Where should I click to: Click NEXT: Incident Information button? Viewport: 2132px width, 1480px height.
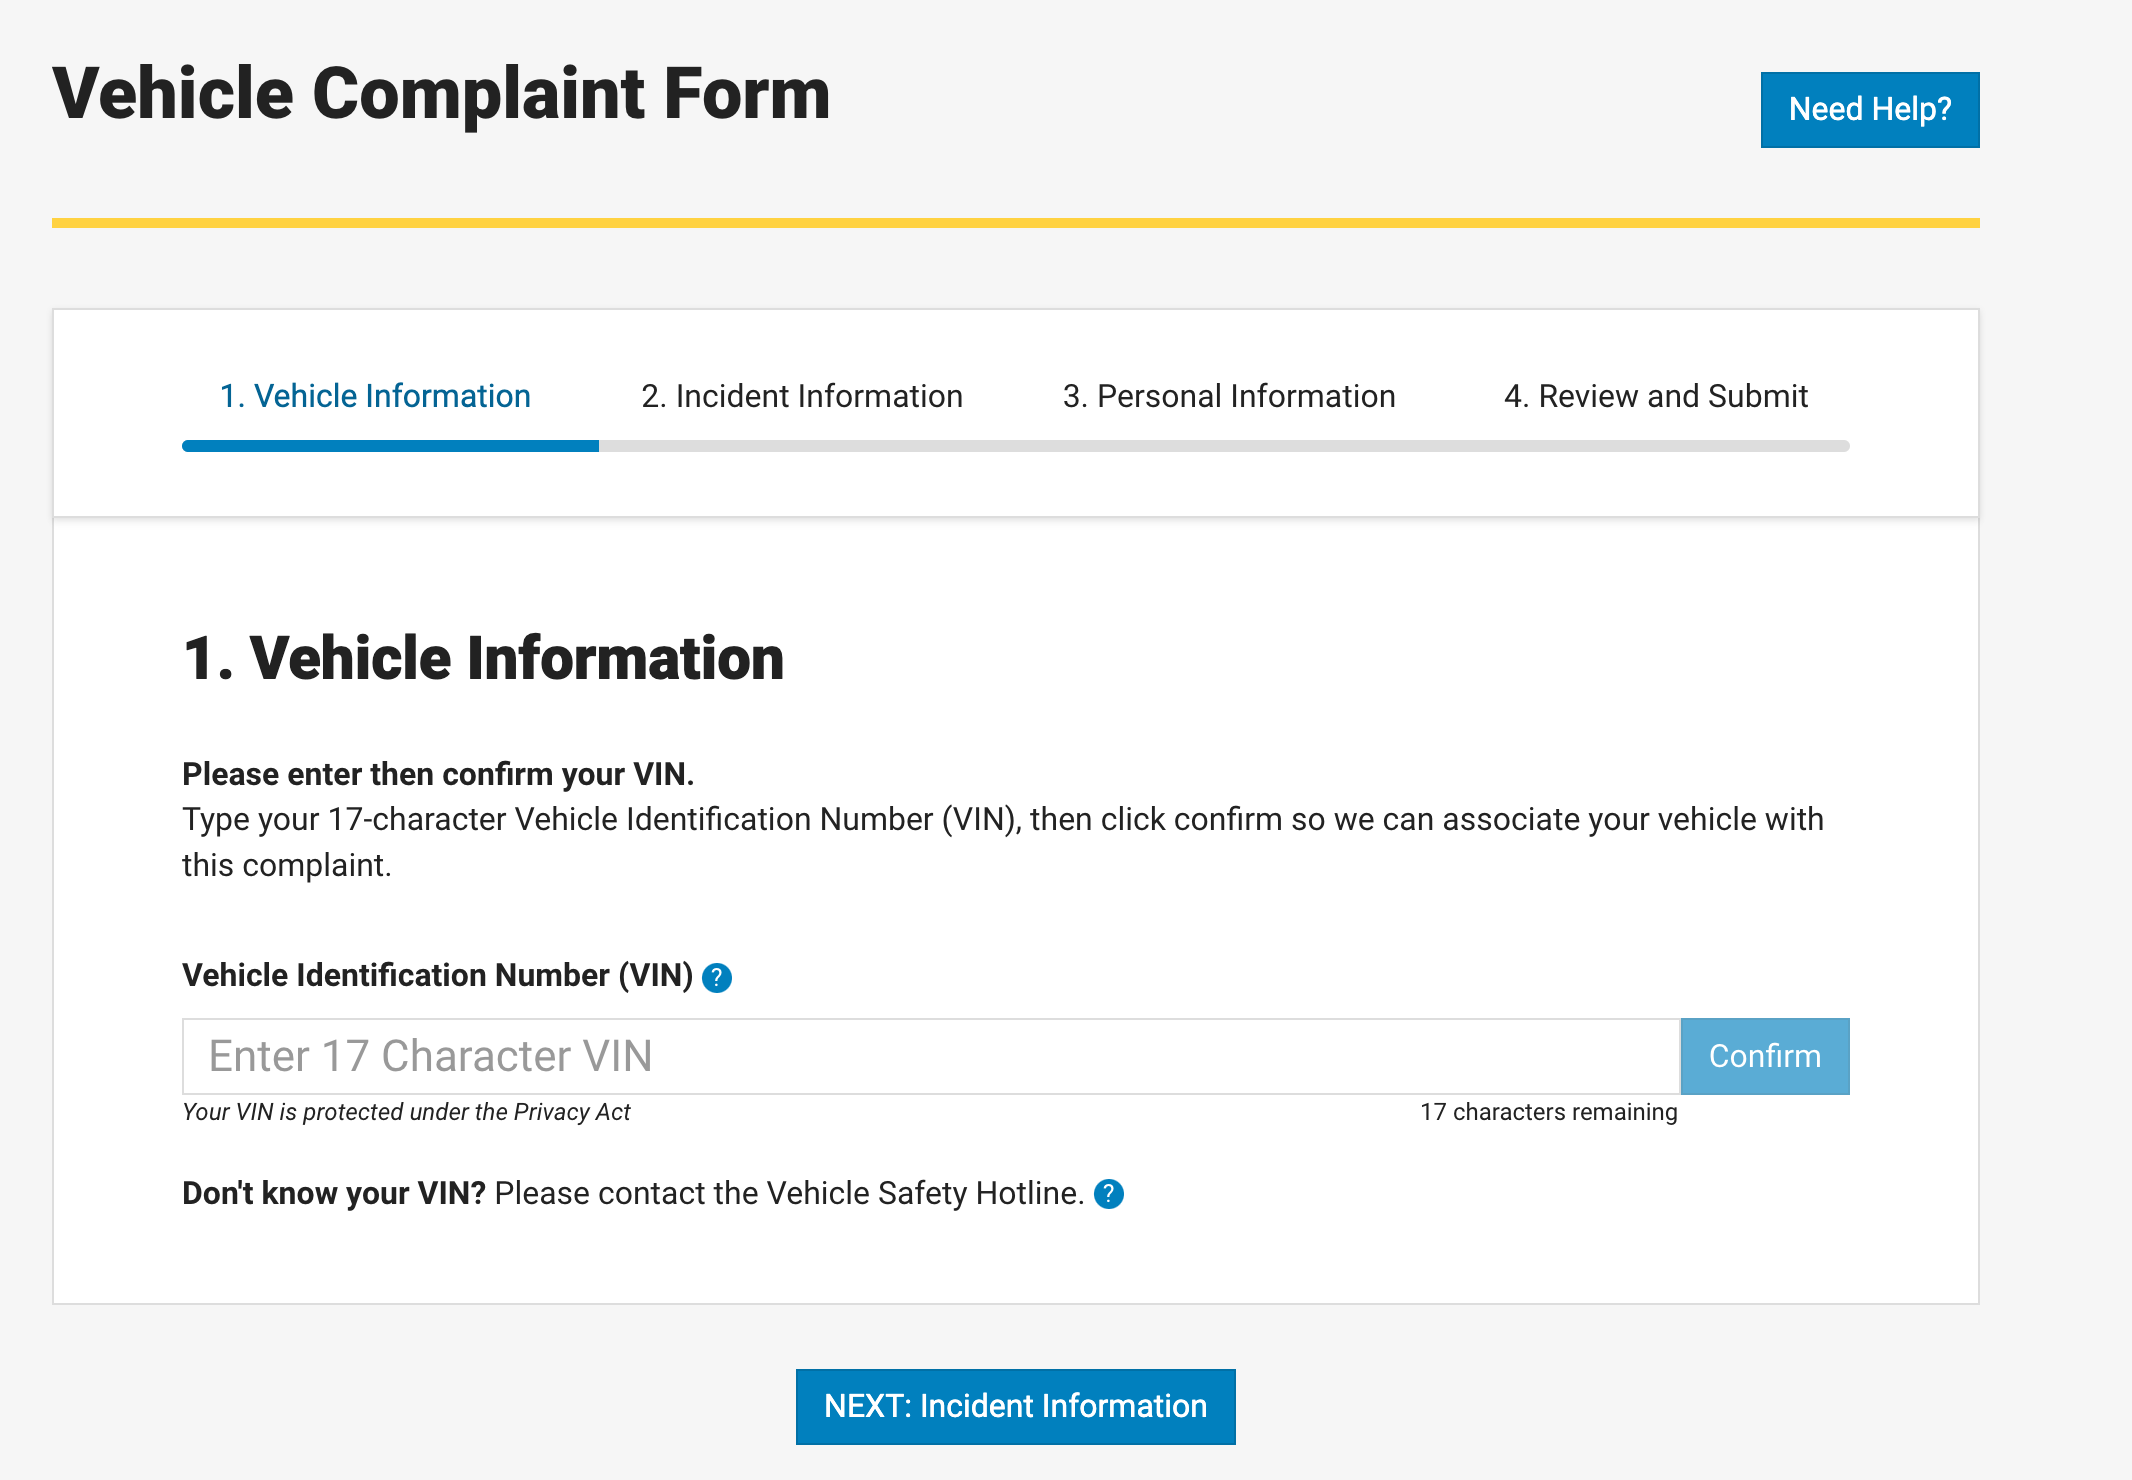(x=1015, y=1406)
